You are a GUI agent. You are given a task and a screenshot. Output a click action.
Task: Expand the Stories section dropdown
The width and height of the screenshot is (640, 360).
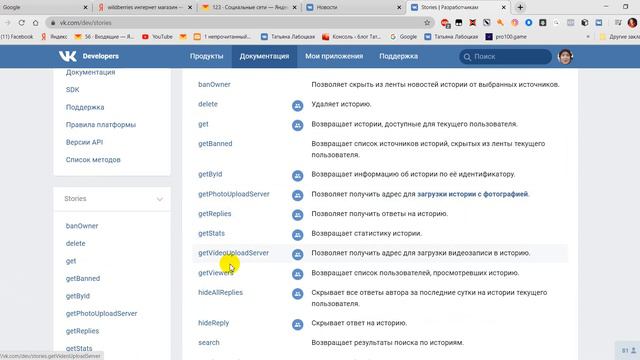[160, 199]
